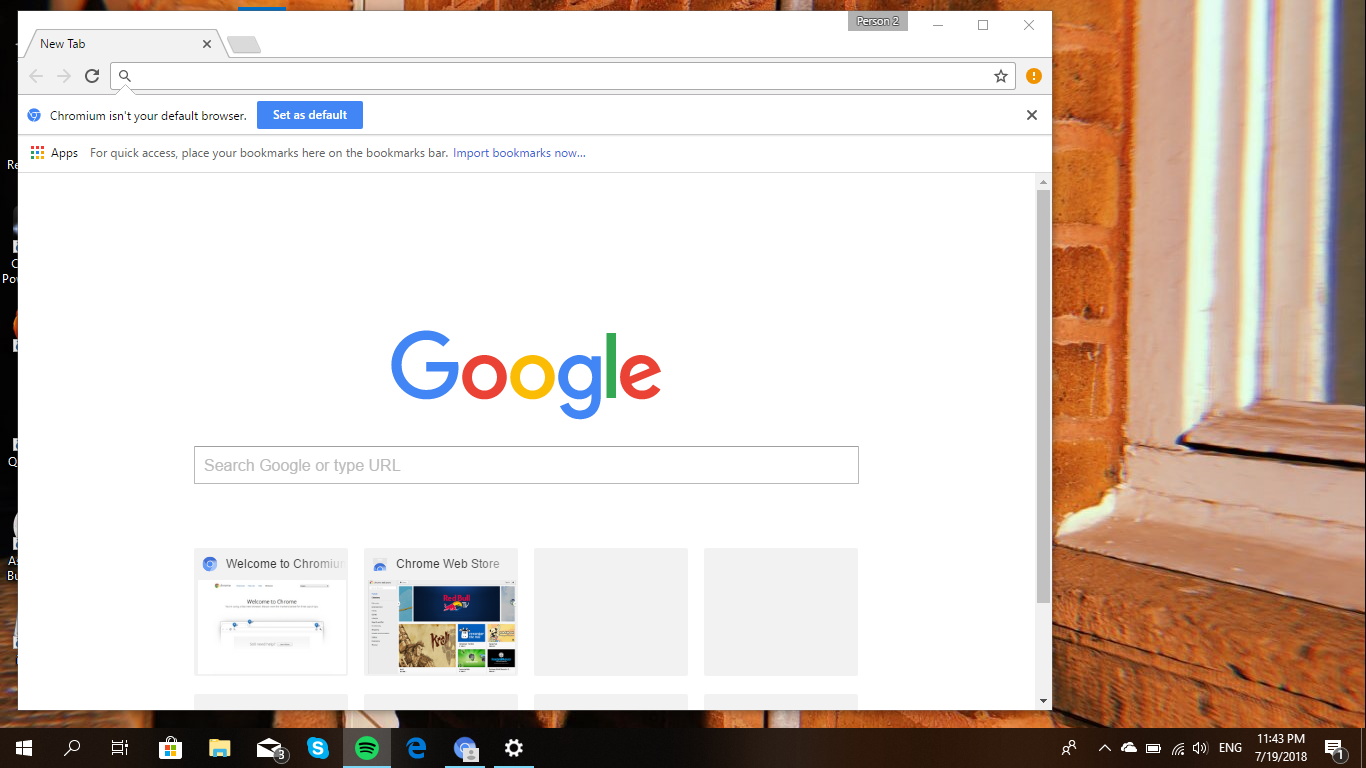The width and height of the screenshot is (1366, 768).
Task: Switch to Spotify in the taskbar
Action: [367, 747]
